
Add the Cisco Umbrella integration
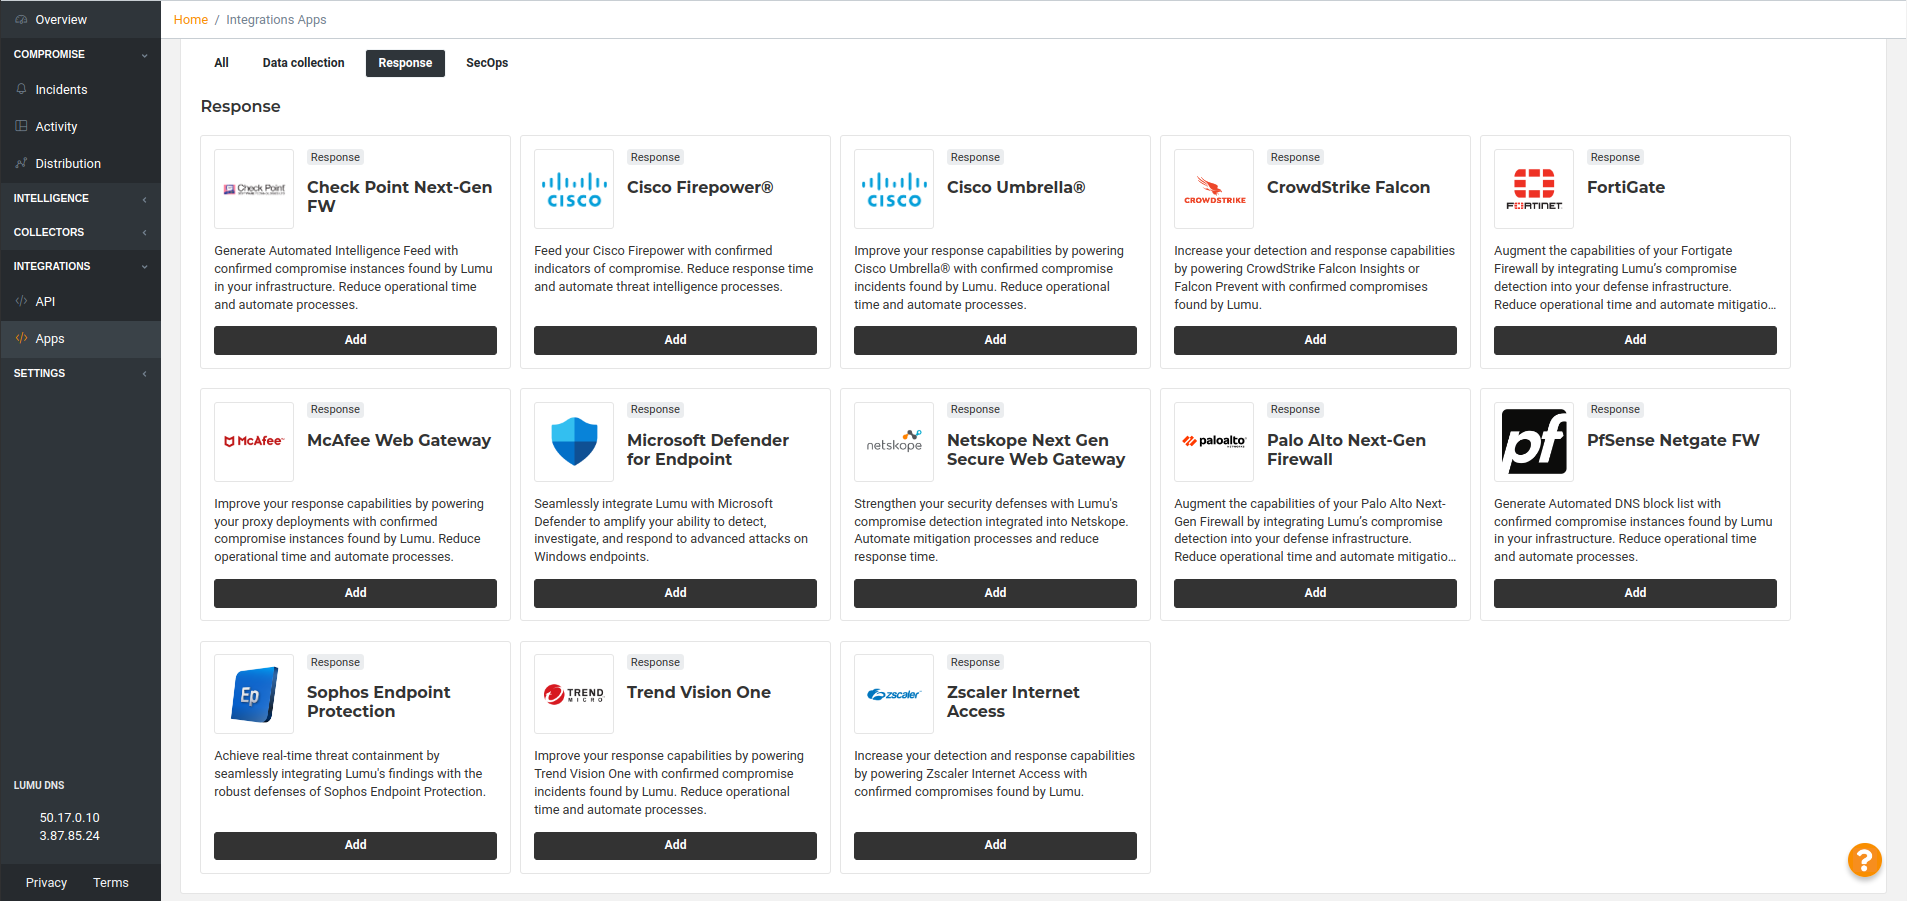[995, 340]
